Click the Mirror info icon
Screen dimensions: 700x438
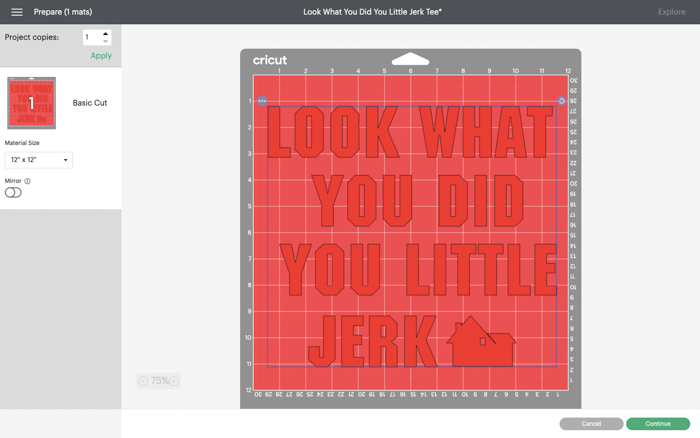point(27,181)
